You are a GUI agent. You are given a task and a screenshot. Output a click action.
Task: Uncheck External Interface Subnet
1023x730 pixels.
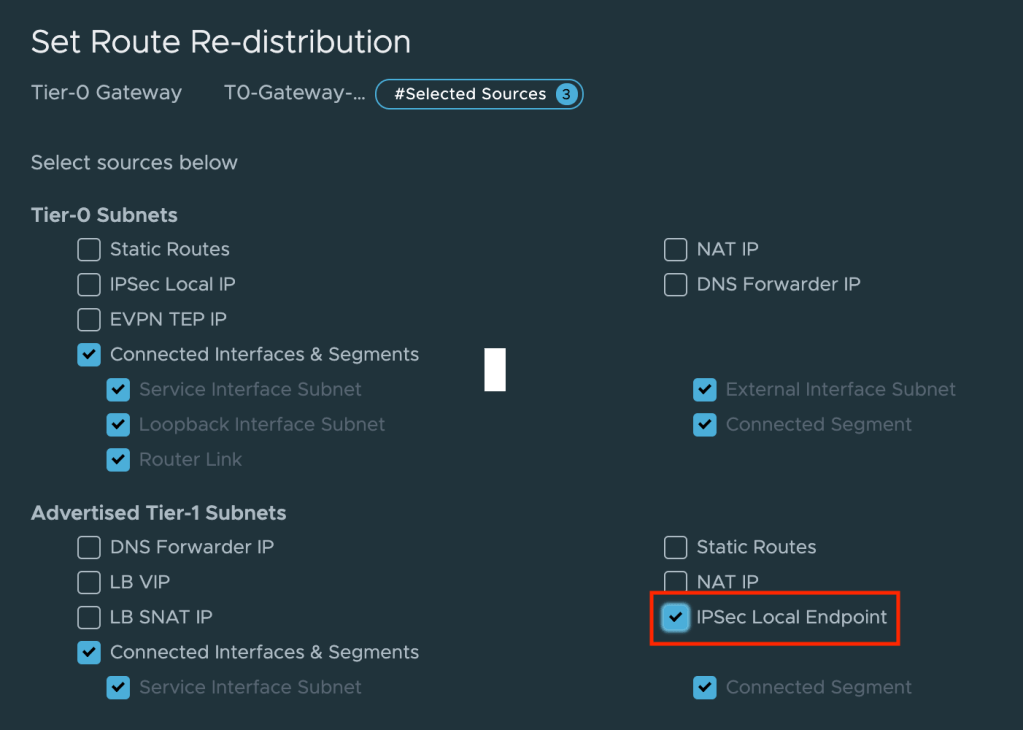coord(705,389)
